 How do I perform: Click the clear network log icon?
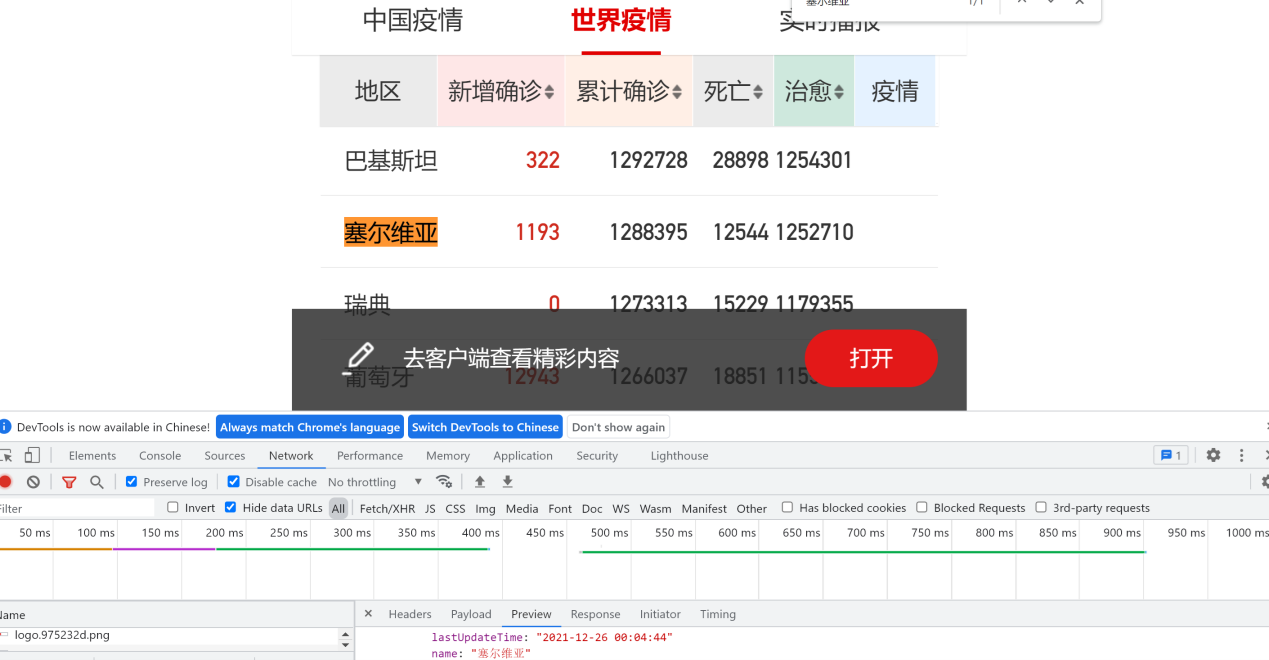[33, 482]
